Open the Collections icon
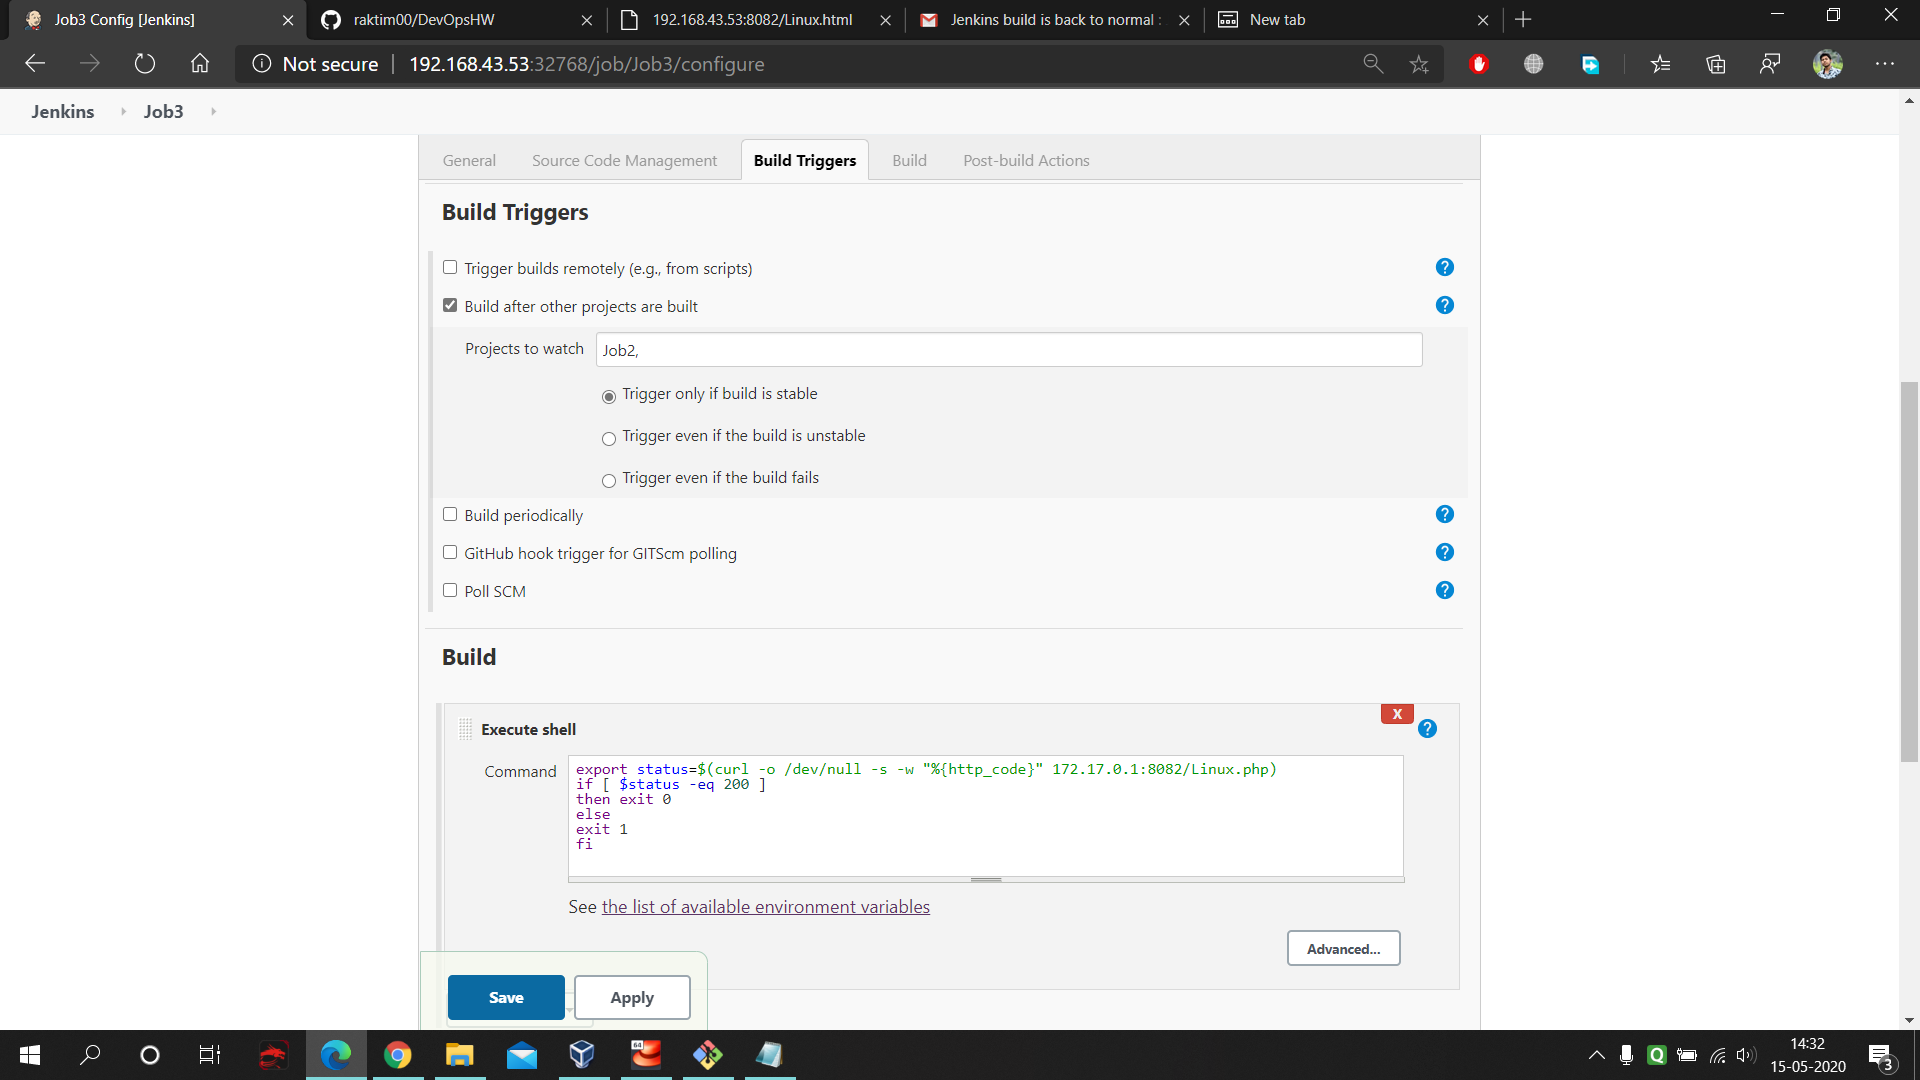Viewport: 1920px width, 1080px height. pos(1716,64)
